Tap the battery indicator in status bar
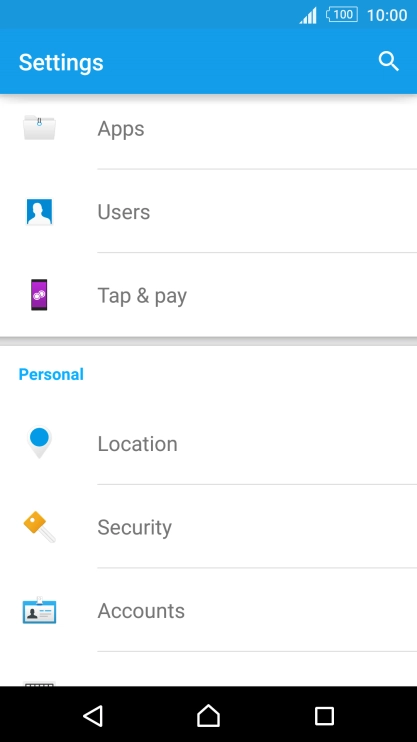 pyautogui.click(x=342, y=15)
